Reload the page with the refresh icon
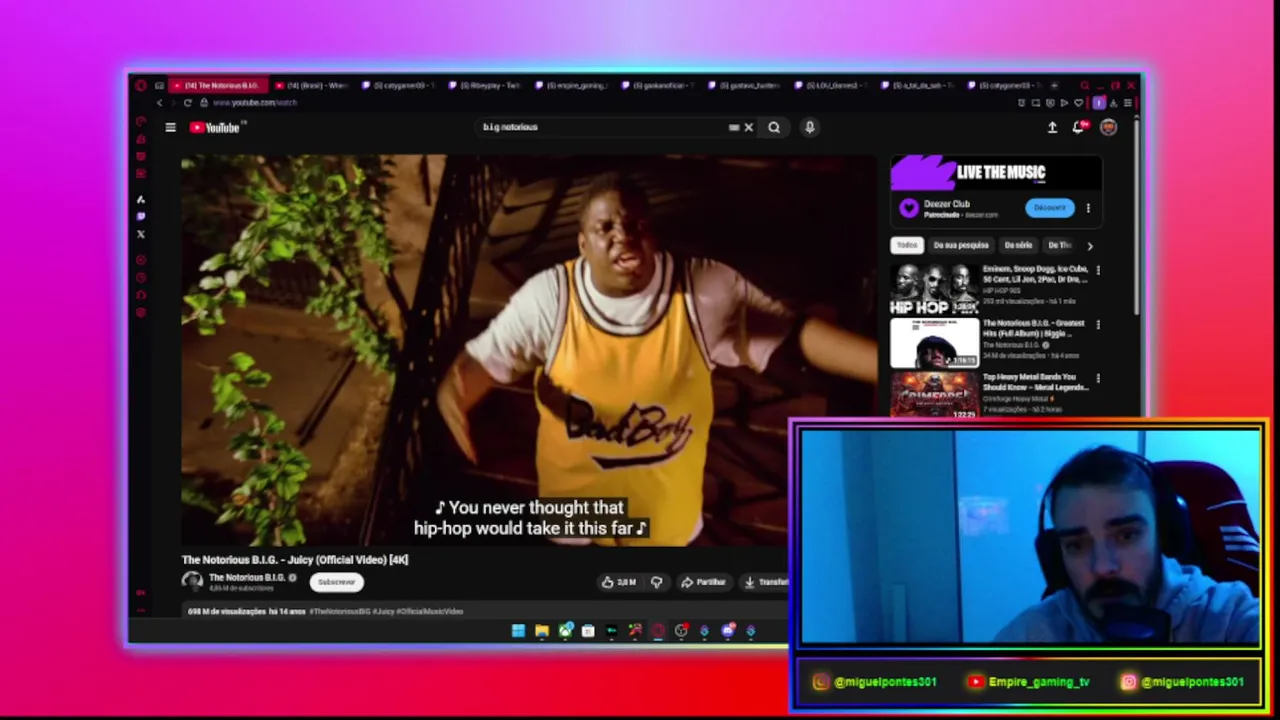This screenshot has height=720, width=1280. pyautogui.click(x=187, y=103)
